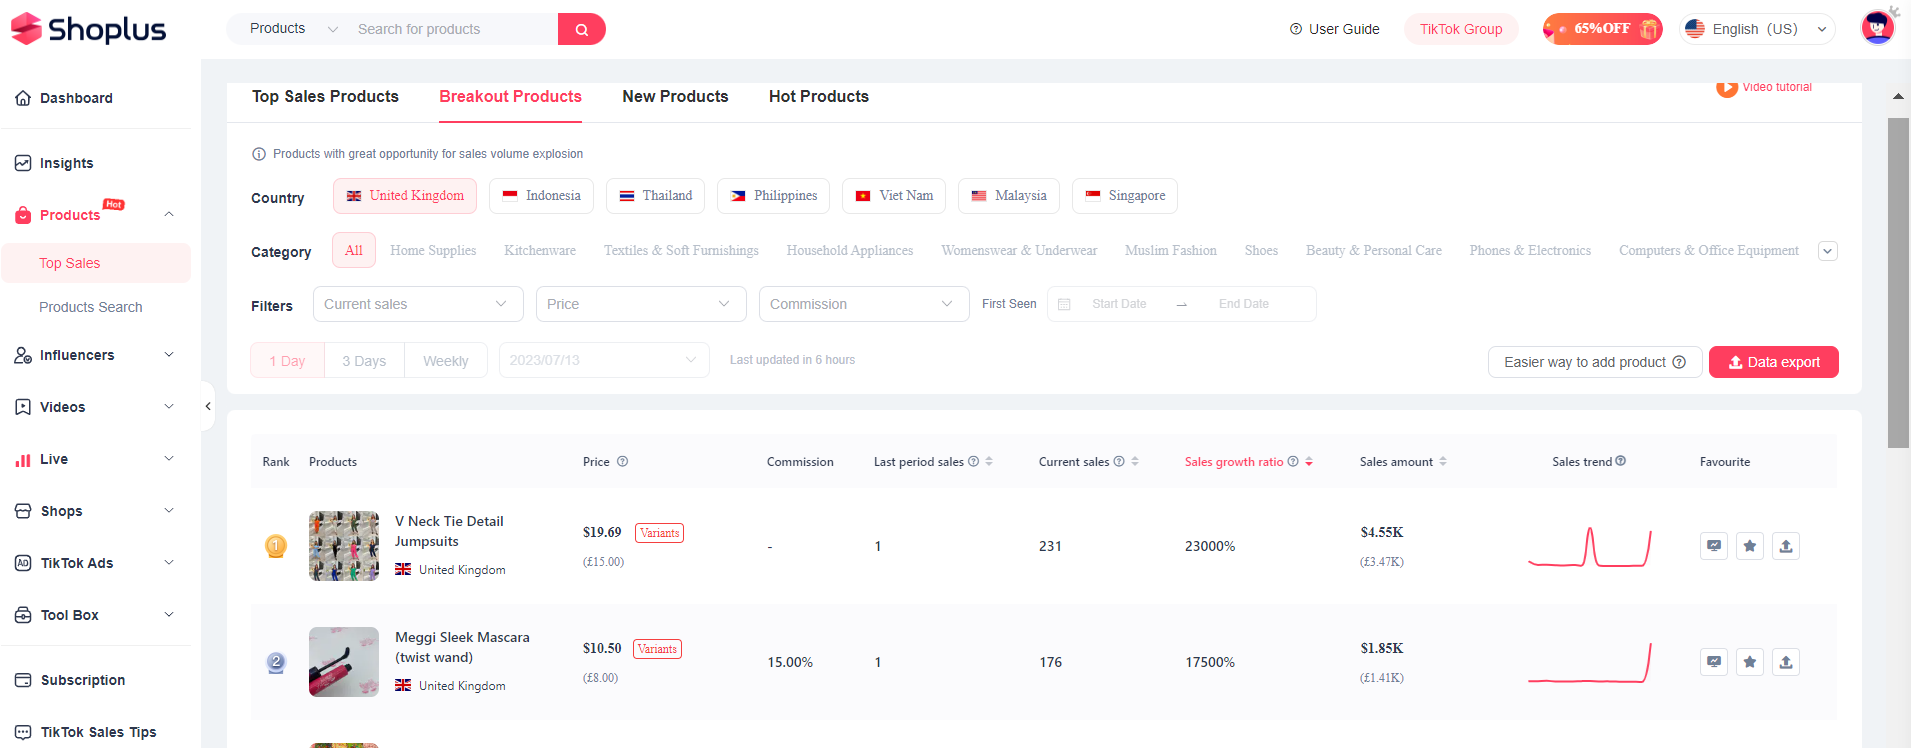
Task: Filter by Beauty & Personal Care category
Action: pyautogui.click(x=1373, y=251)
